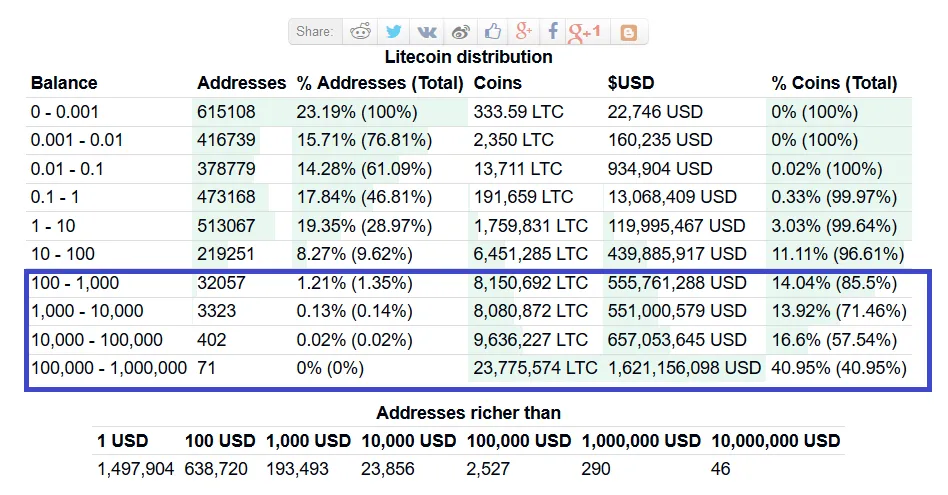
Task: Select the 0.1 - 1 balance cell
Action: coord(55,197)
